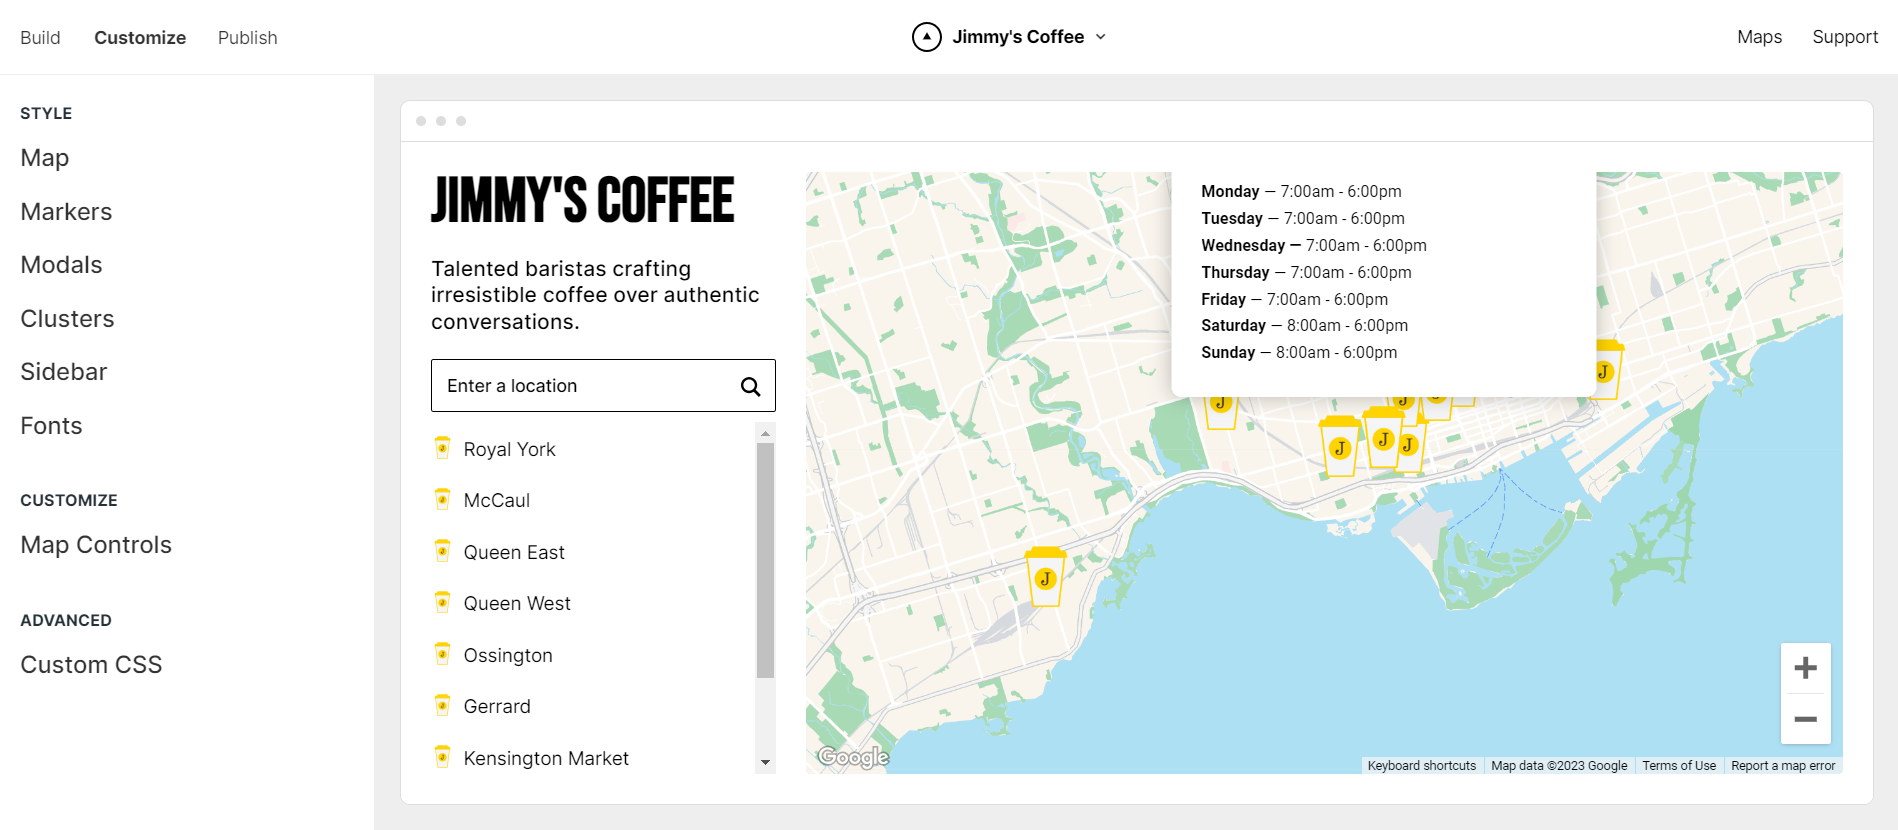
Task: Click the Thursday hours line
Action: [x=1306, y=273]
